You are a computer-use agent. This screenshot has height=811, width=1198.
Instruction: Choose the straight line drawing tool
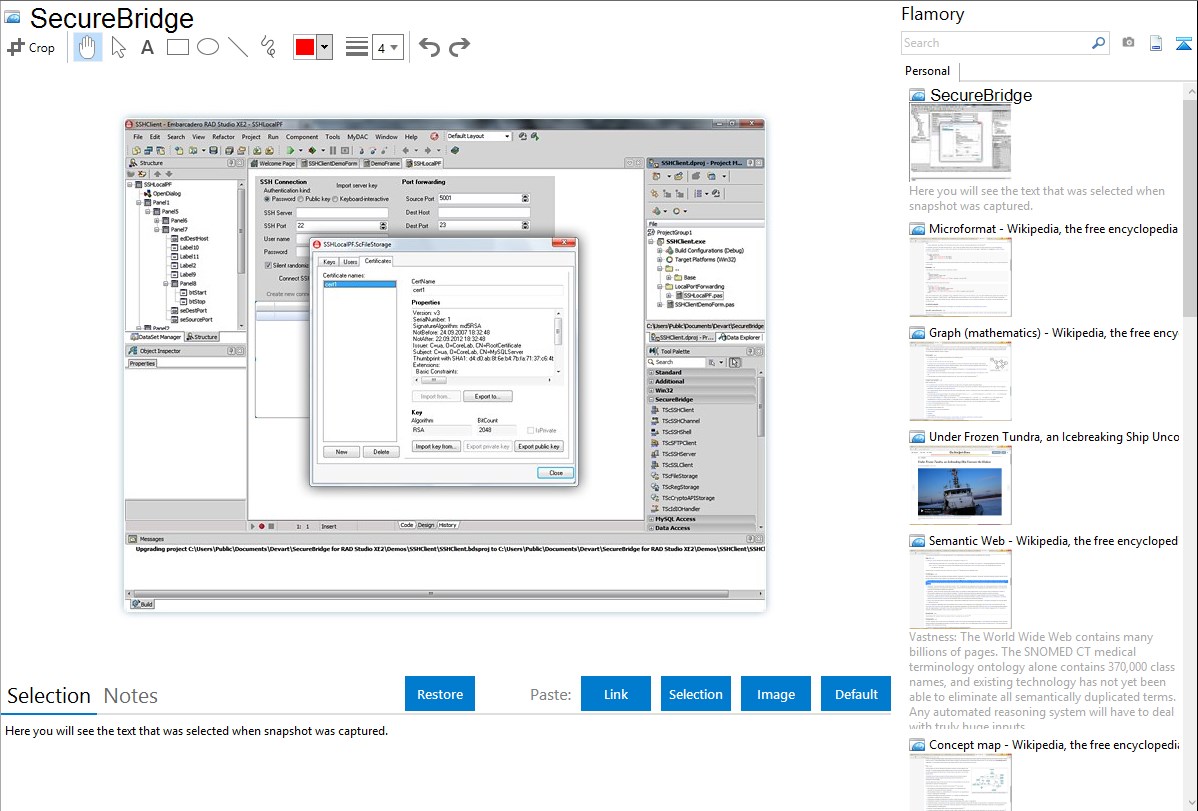tap(238, 47)
